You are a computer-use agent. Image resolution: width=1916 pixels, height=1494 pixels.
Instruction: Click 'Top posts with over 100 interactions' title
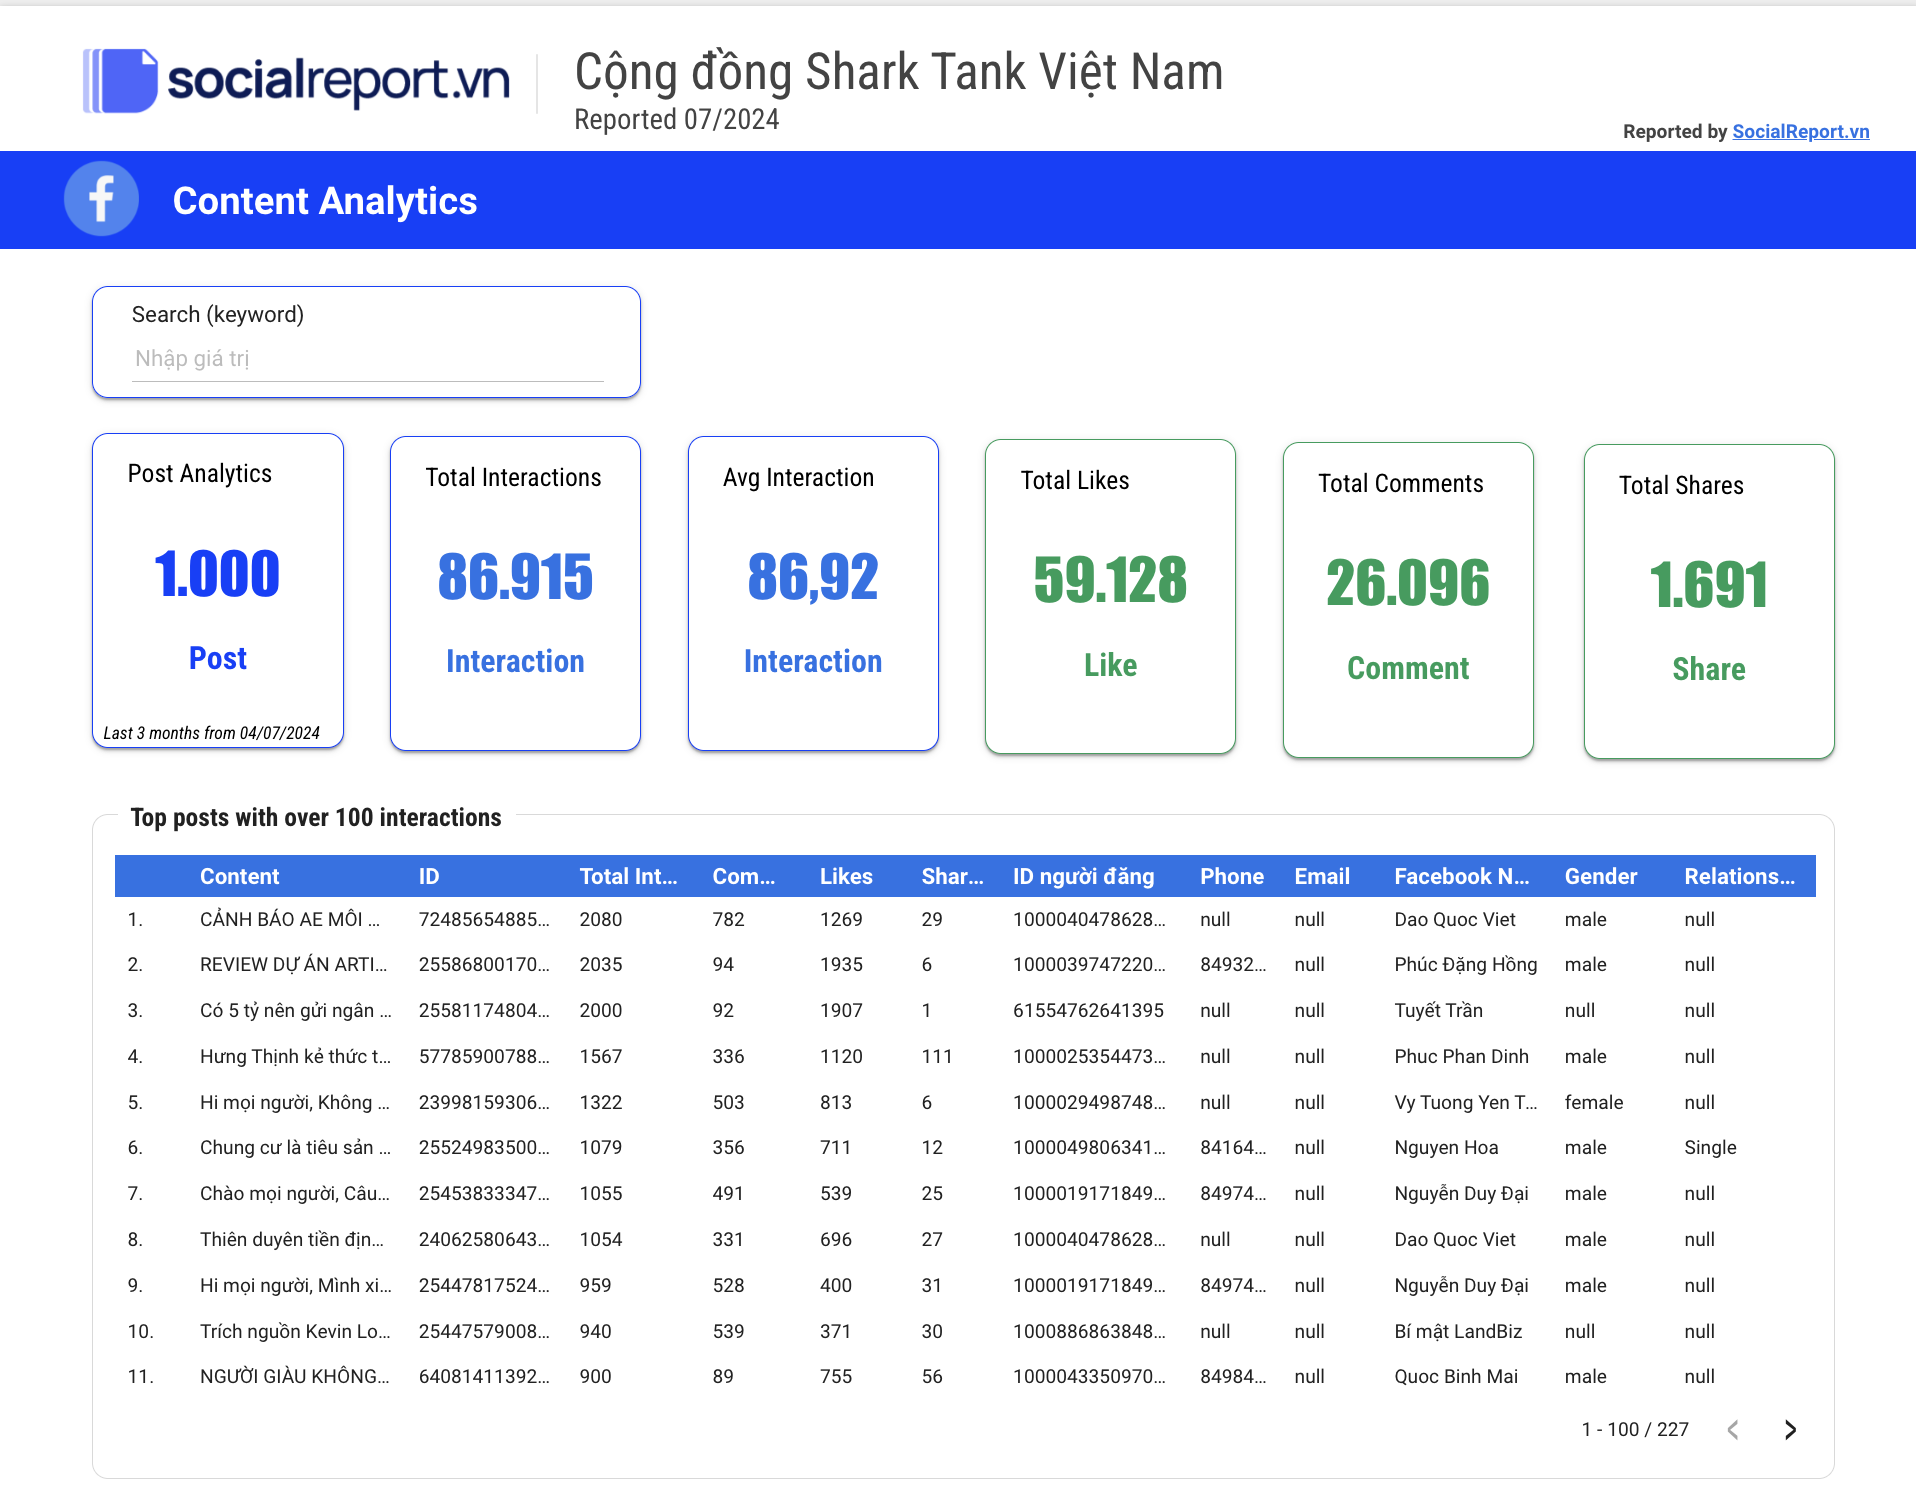click(316, 818)
